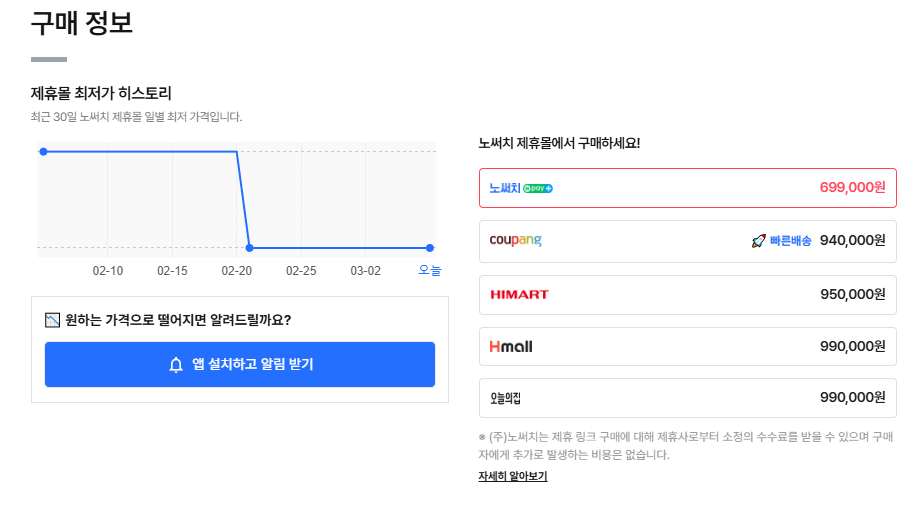
Task: Click the rocket fast-delivery icon
Action: coord(759,241)
